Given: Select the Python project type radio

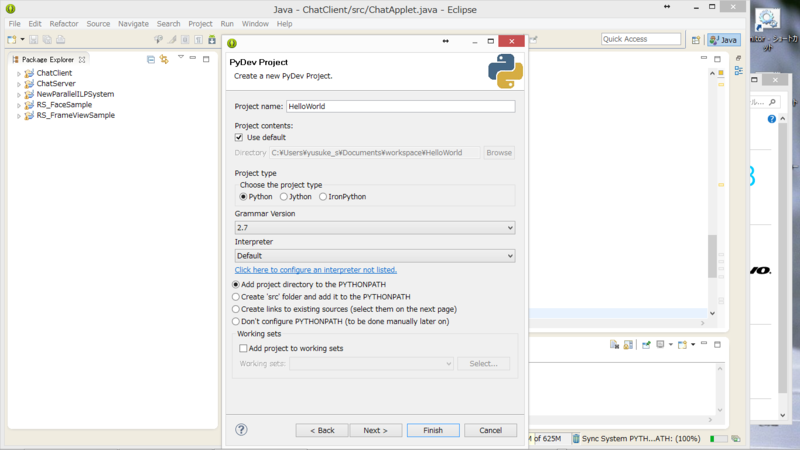Looking at the screenshot, I should (x=243, y=196).
